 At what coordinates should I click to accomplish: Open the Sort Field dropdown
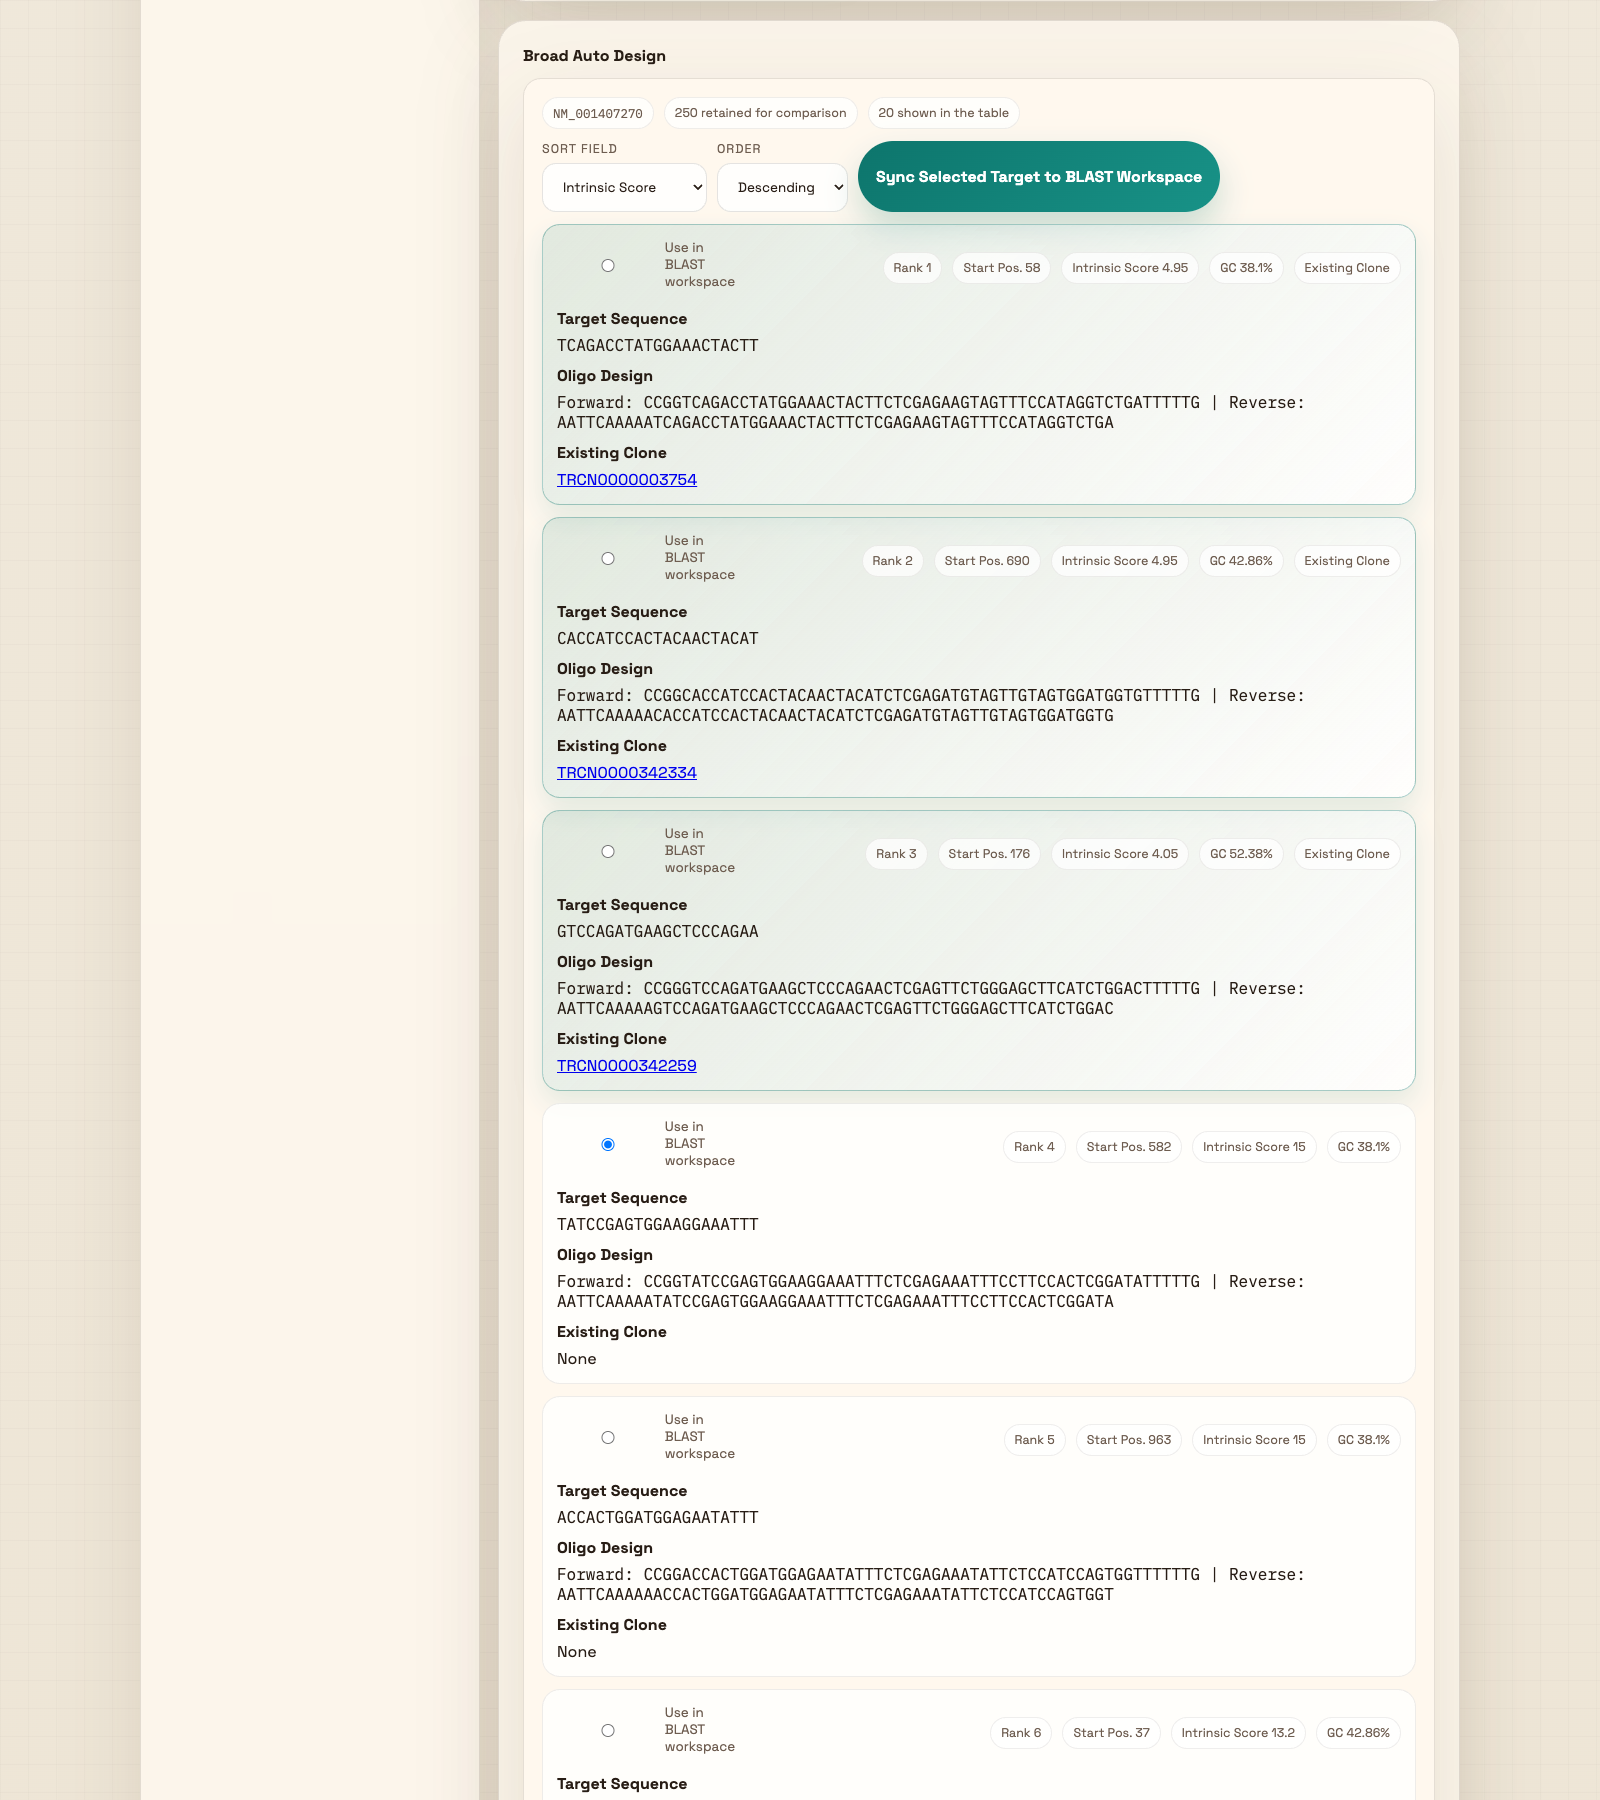[624, 188]
